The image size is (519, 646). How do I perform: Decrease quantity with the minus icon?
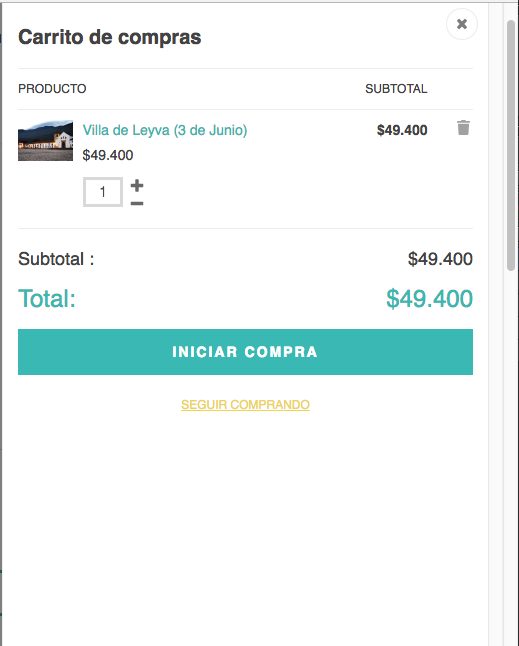coord(137,203)
